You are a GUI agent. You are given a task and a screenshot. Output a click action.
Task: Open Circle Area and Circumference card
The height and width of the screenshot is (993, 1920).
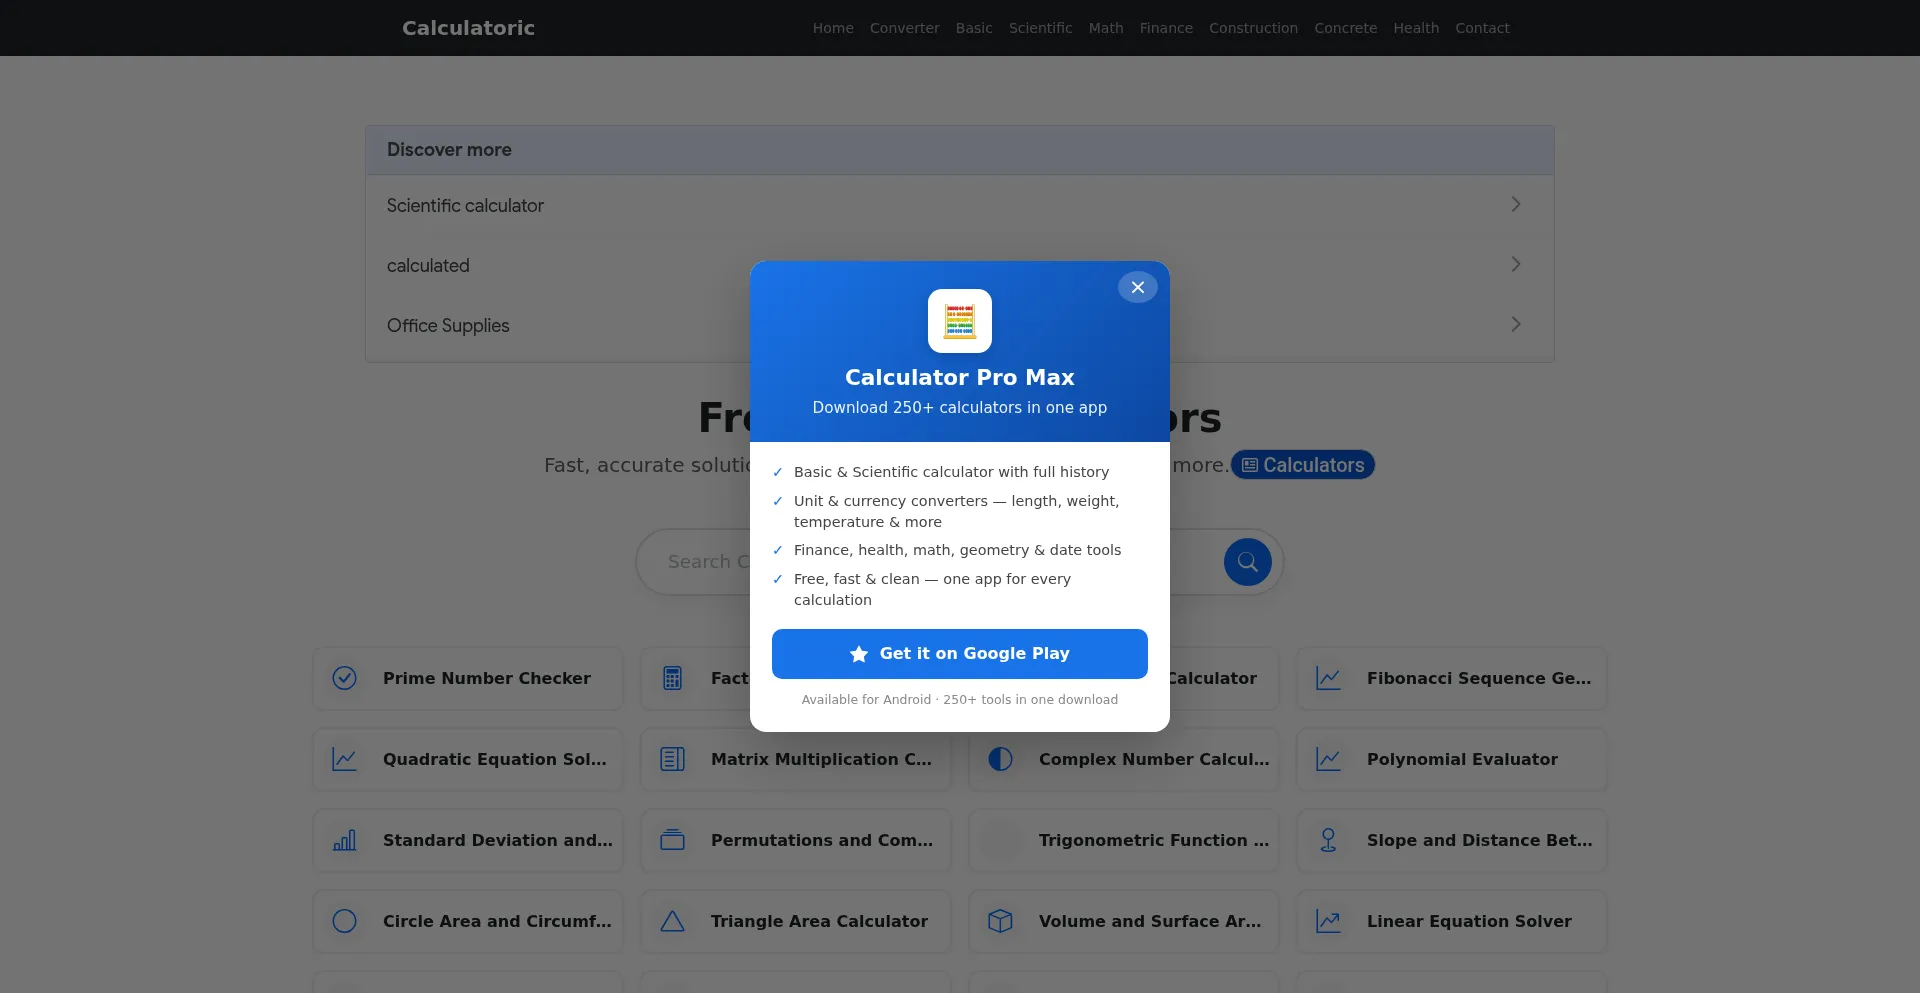(x=468, y=921)
